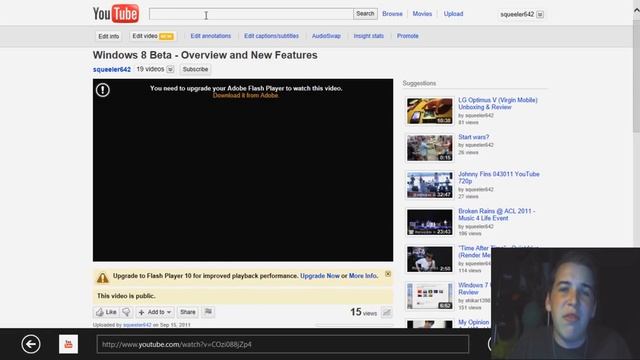
Task: Click Download it from Adobe link
Action: point(246,96)
